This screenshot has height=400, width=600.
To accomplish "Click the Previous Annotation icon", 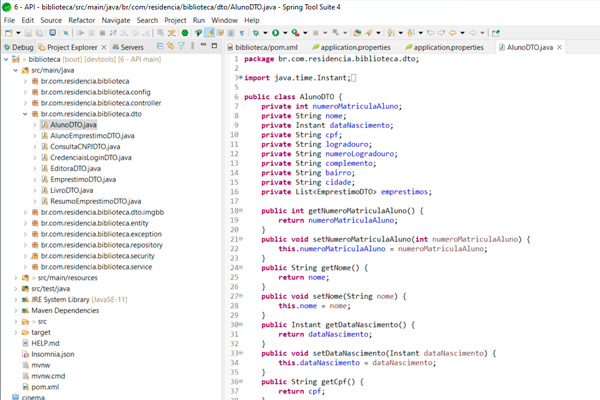I will coord(410,33).
